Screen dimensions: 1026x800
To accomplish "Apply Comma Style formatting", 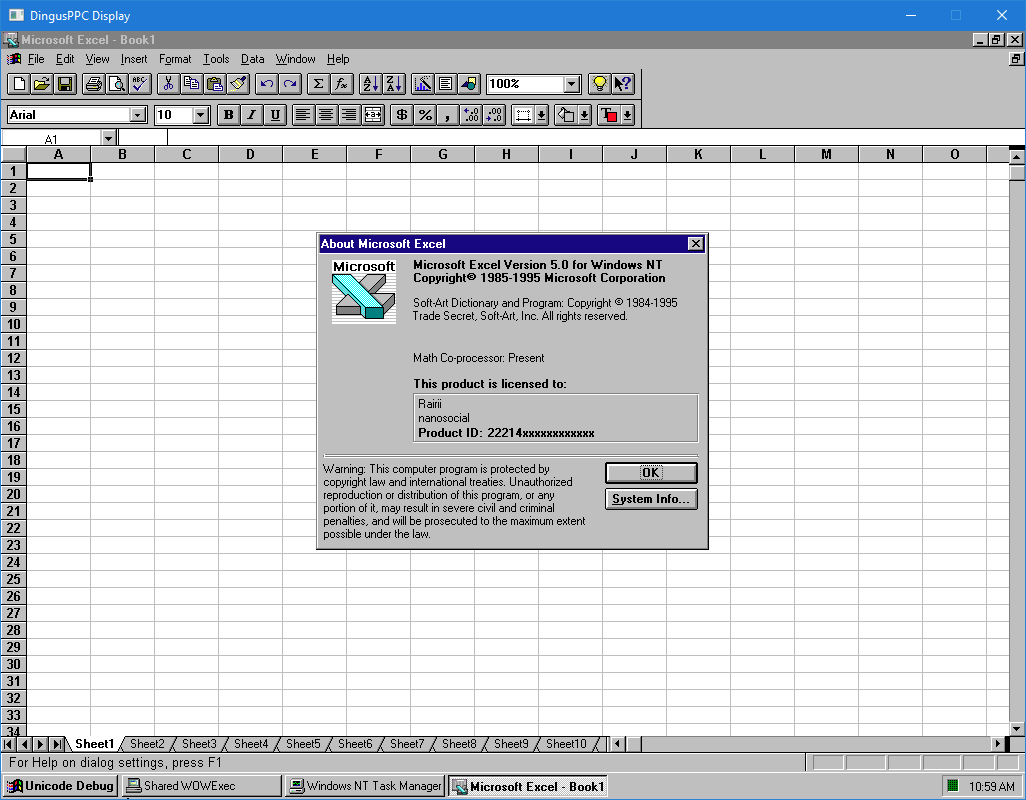I will click(448, 115).
